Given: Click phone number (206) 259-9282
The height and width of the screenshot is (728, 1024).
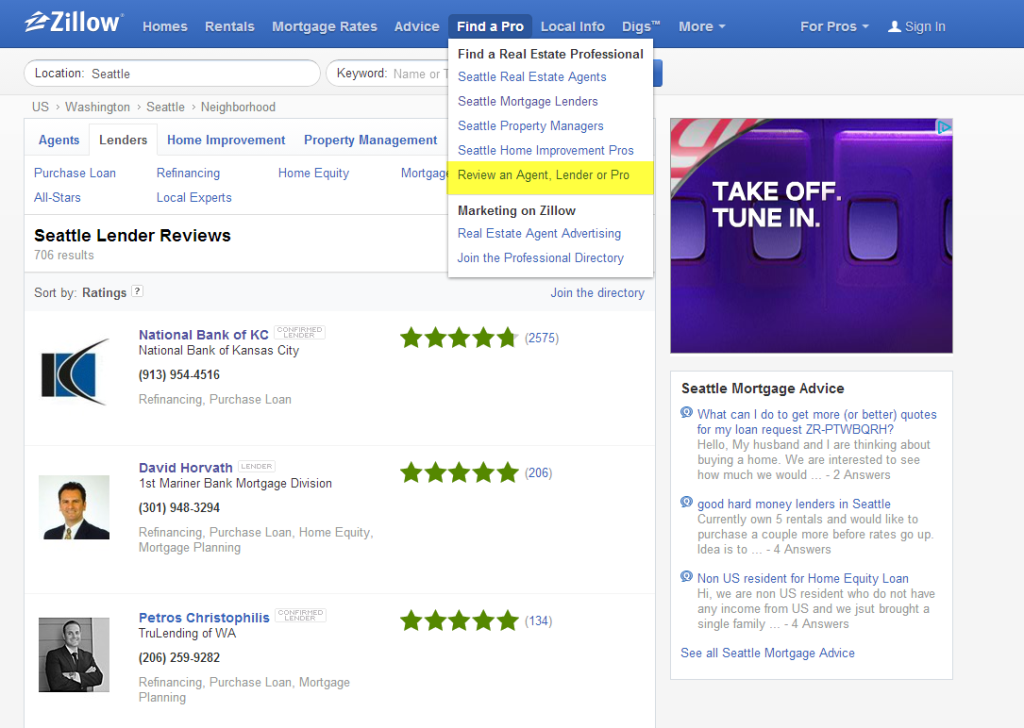Looking at the screenshot, I should pyautogui.click(x=179, y=657).
